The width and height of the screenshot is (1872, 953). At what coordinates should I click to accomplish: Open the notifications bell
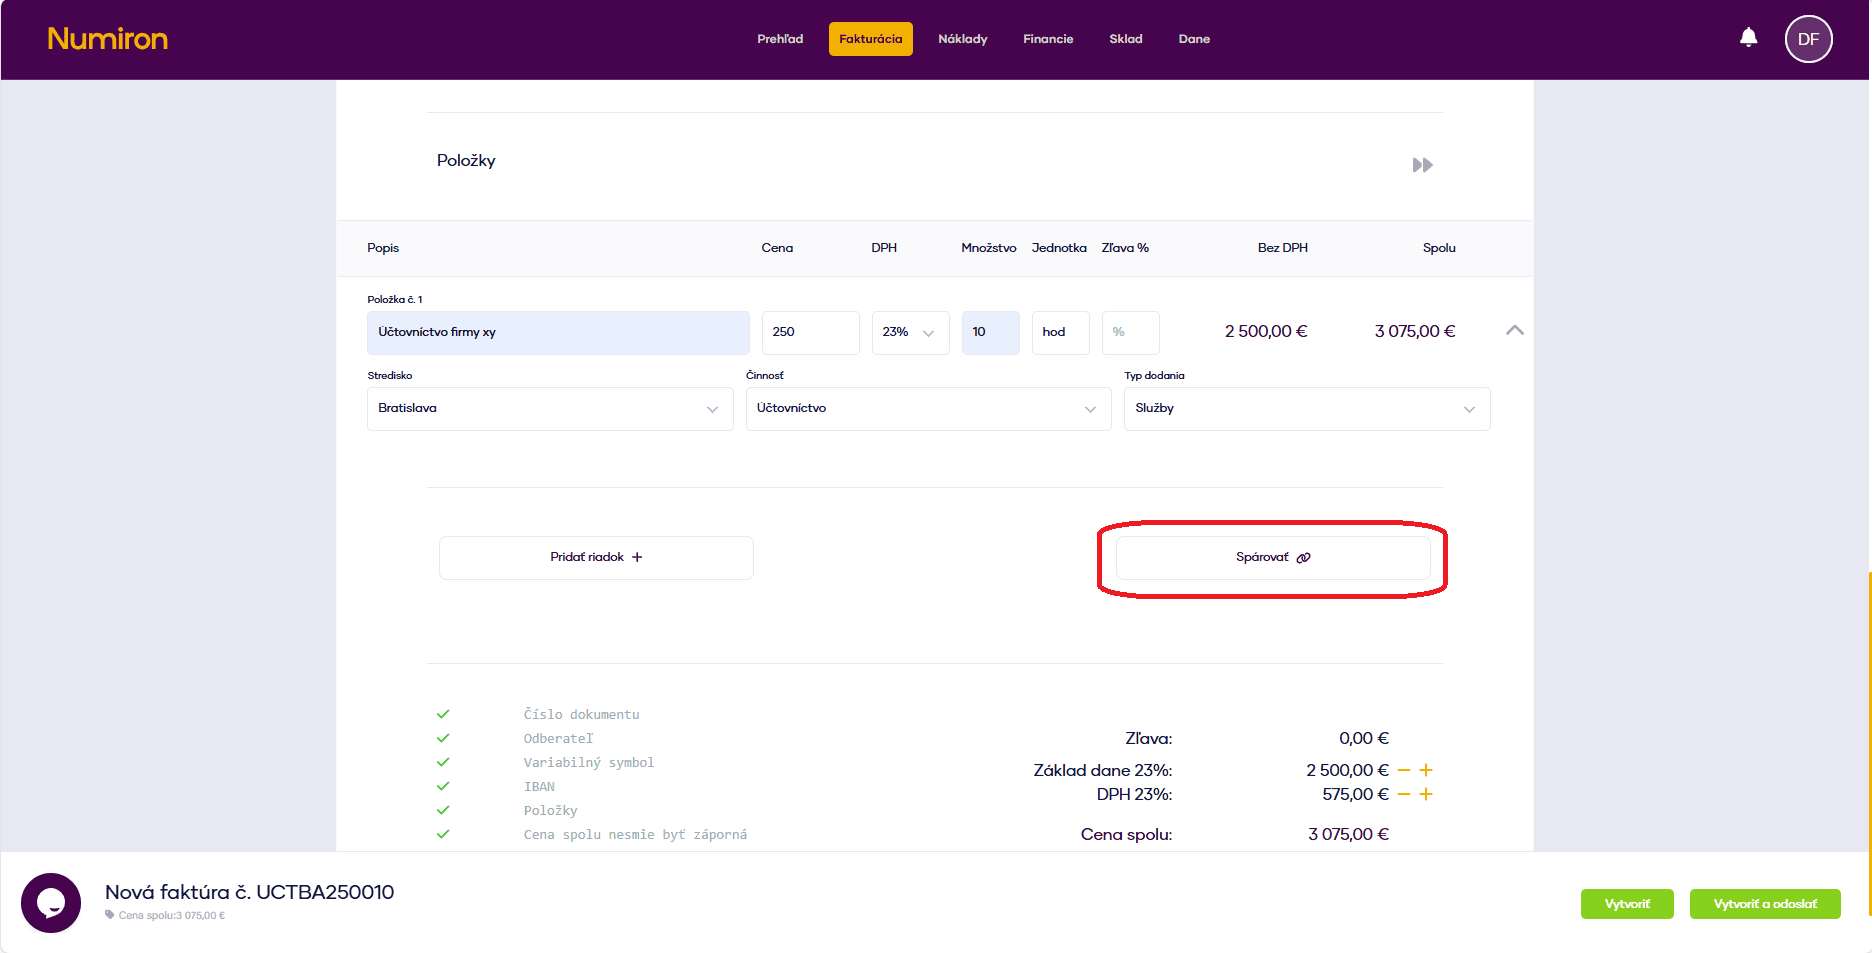click(x=1748, y=38)
